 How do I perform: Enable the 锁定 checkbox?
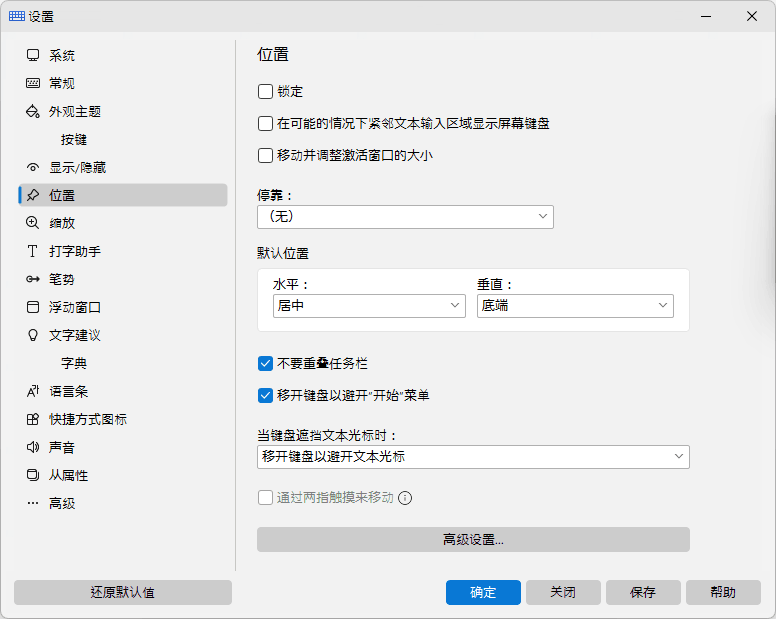[265, 92]
